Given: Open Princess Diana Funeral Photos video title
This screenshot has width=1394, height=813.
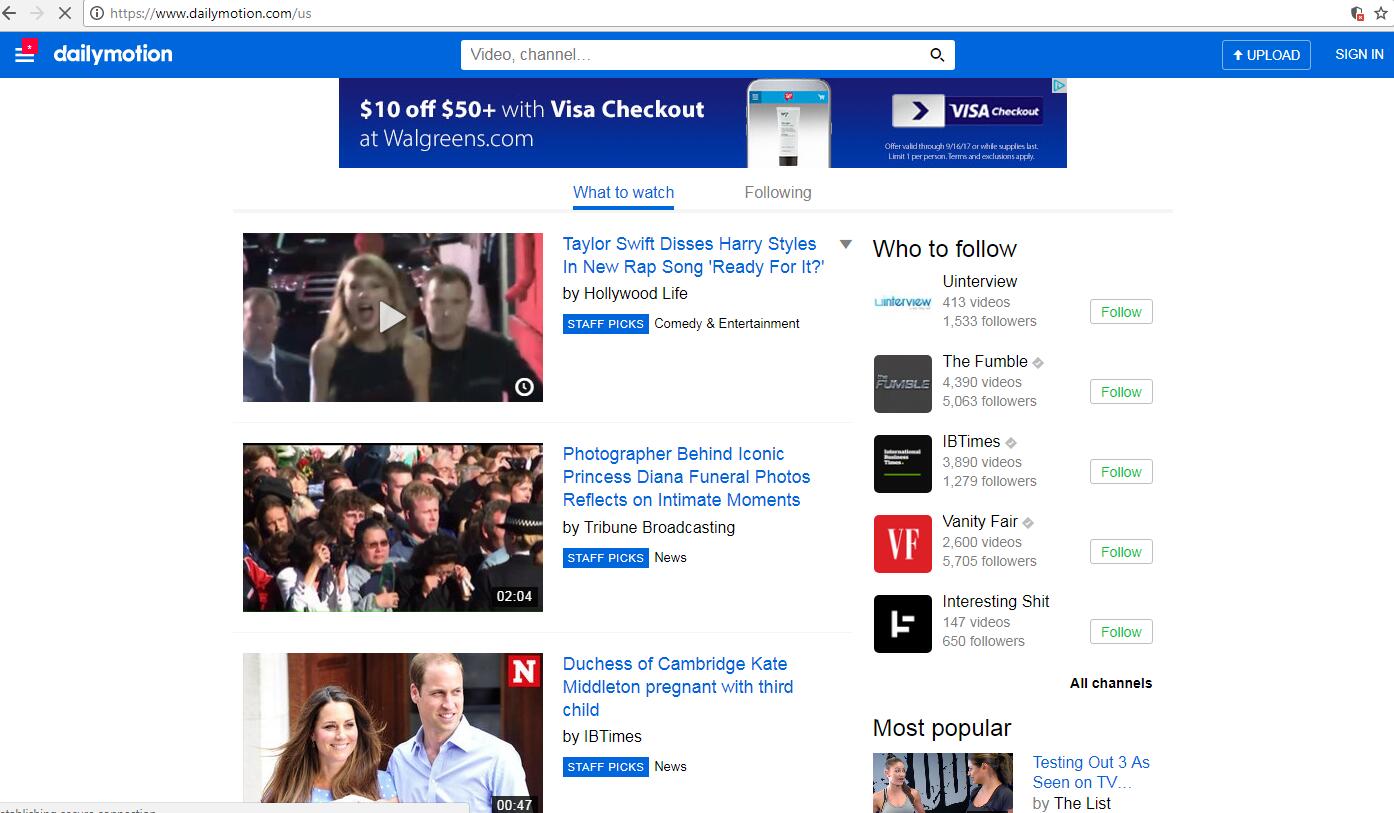Looking at the screenshot, I should coord(686,477).
